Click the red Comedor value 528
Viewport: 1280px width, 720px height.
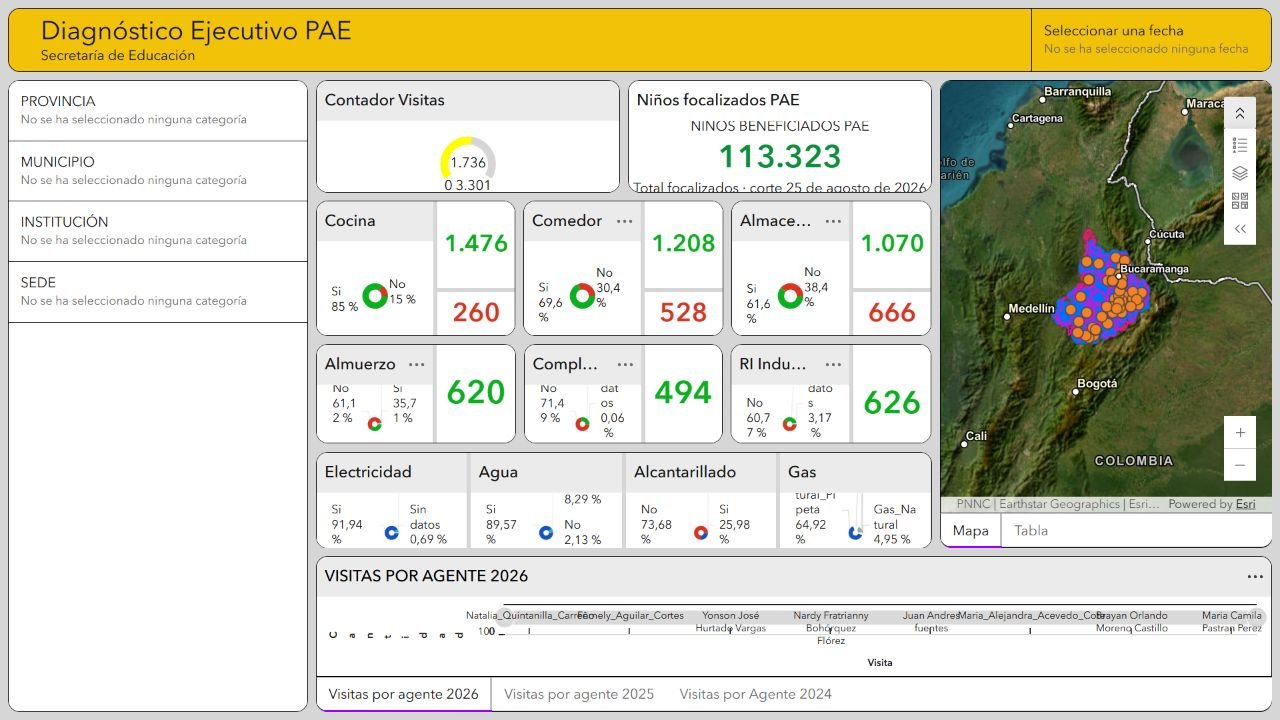pos(684,313)
